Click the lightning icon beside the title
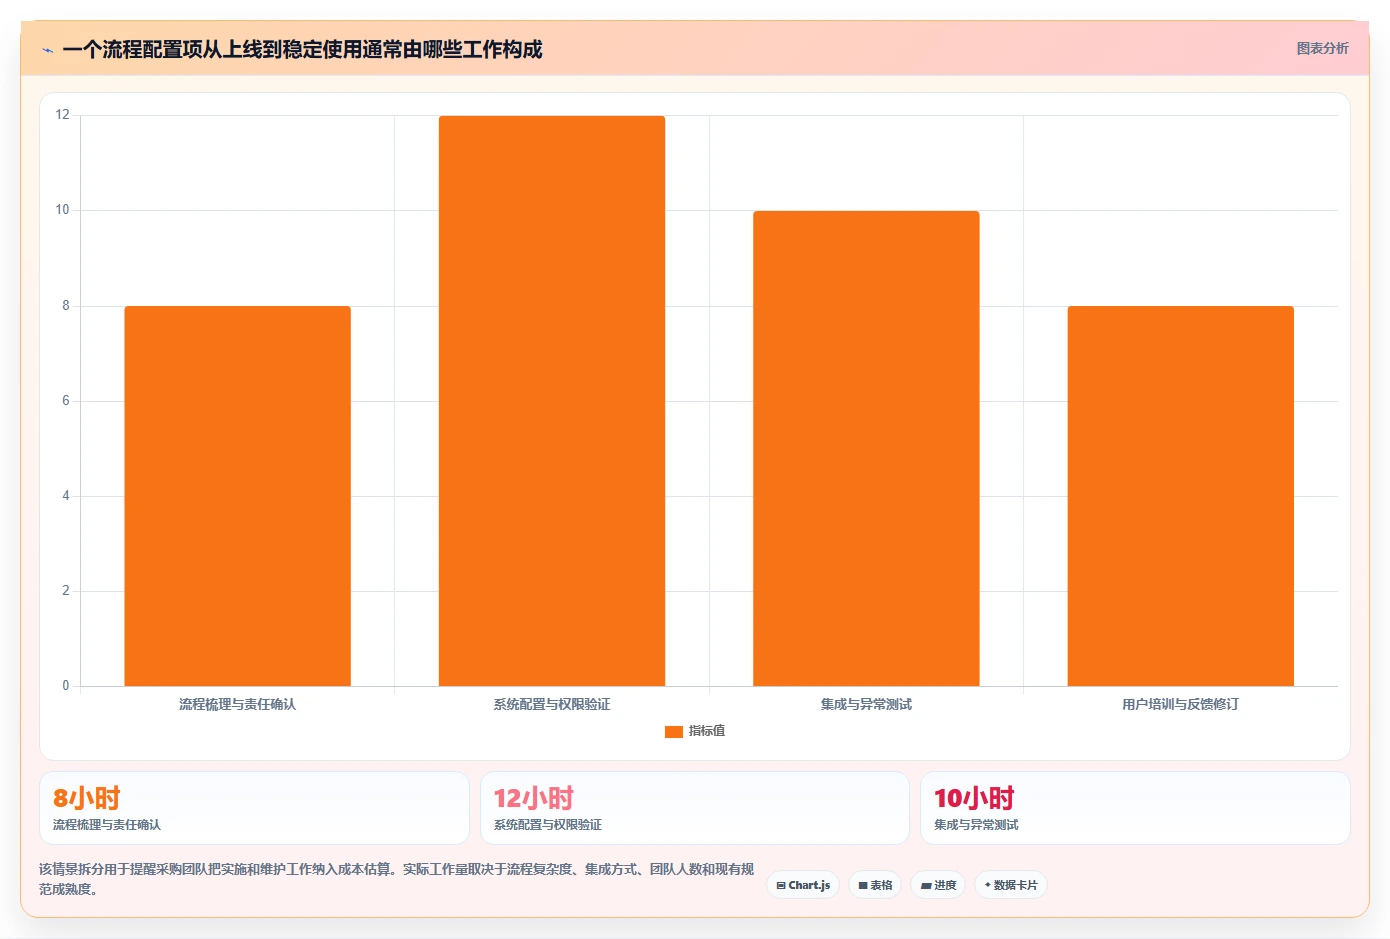 click(47, 50)
